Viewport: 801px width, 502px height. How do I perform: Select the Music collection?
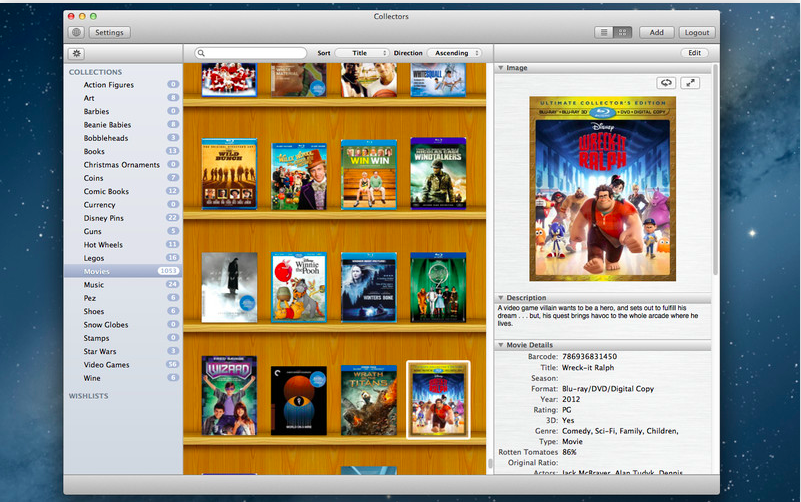click(123, 284)
